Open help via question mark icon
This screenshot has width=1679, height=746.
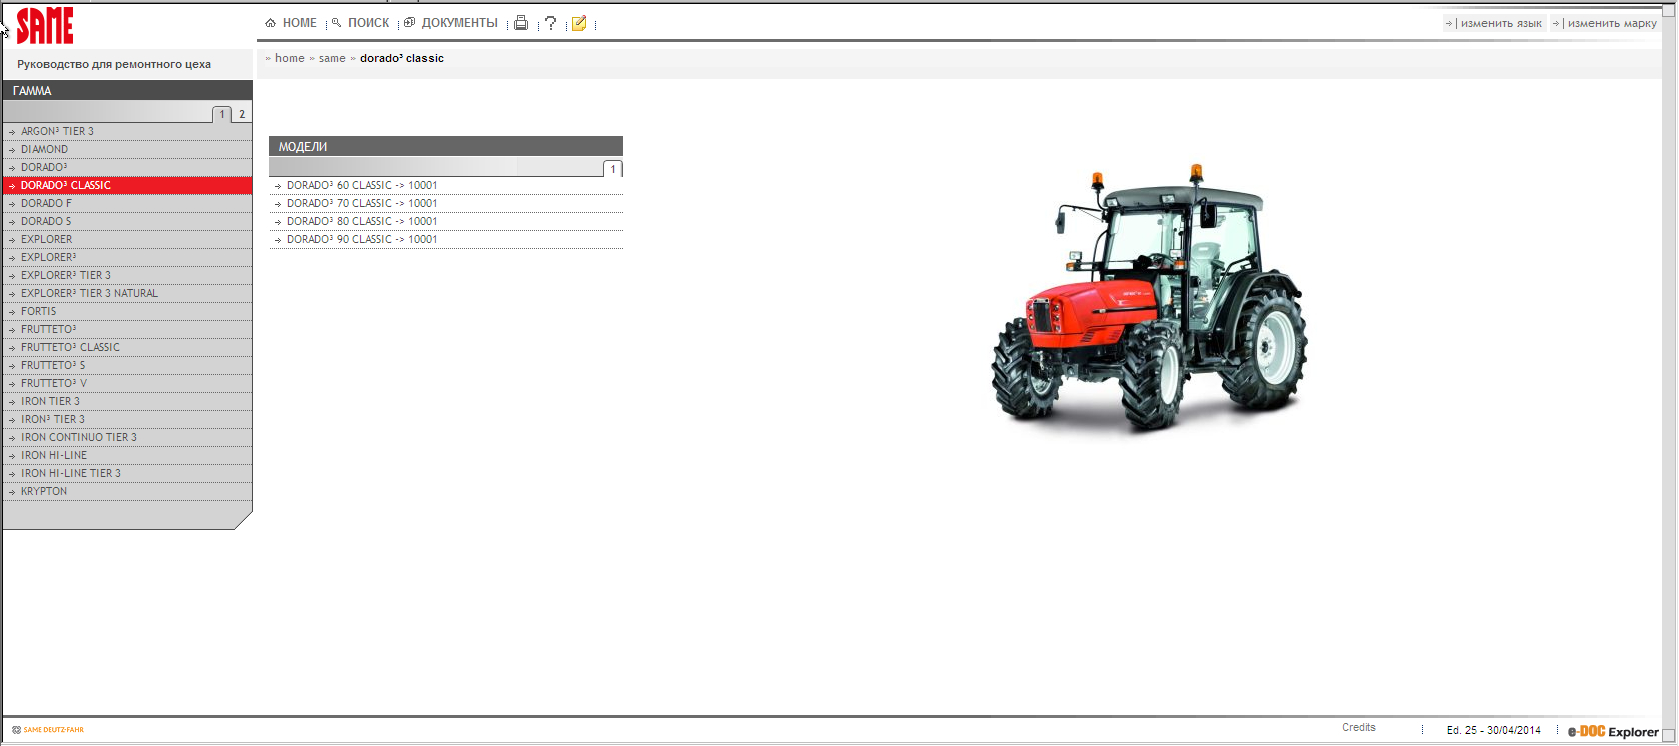click(550, 23)
